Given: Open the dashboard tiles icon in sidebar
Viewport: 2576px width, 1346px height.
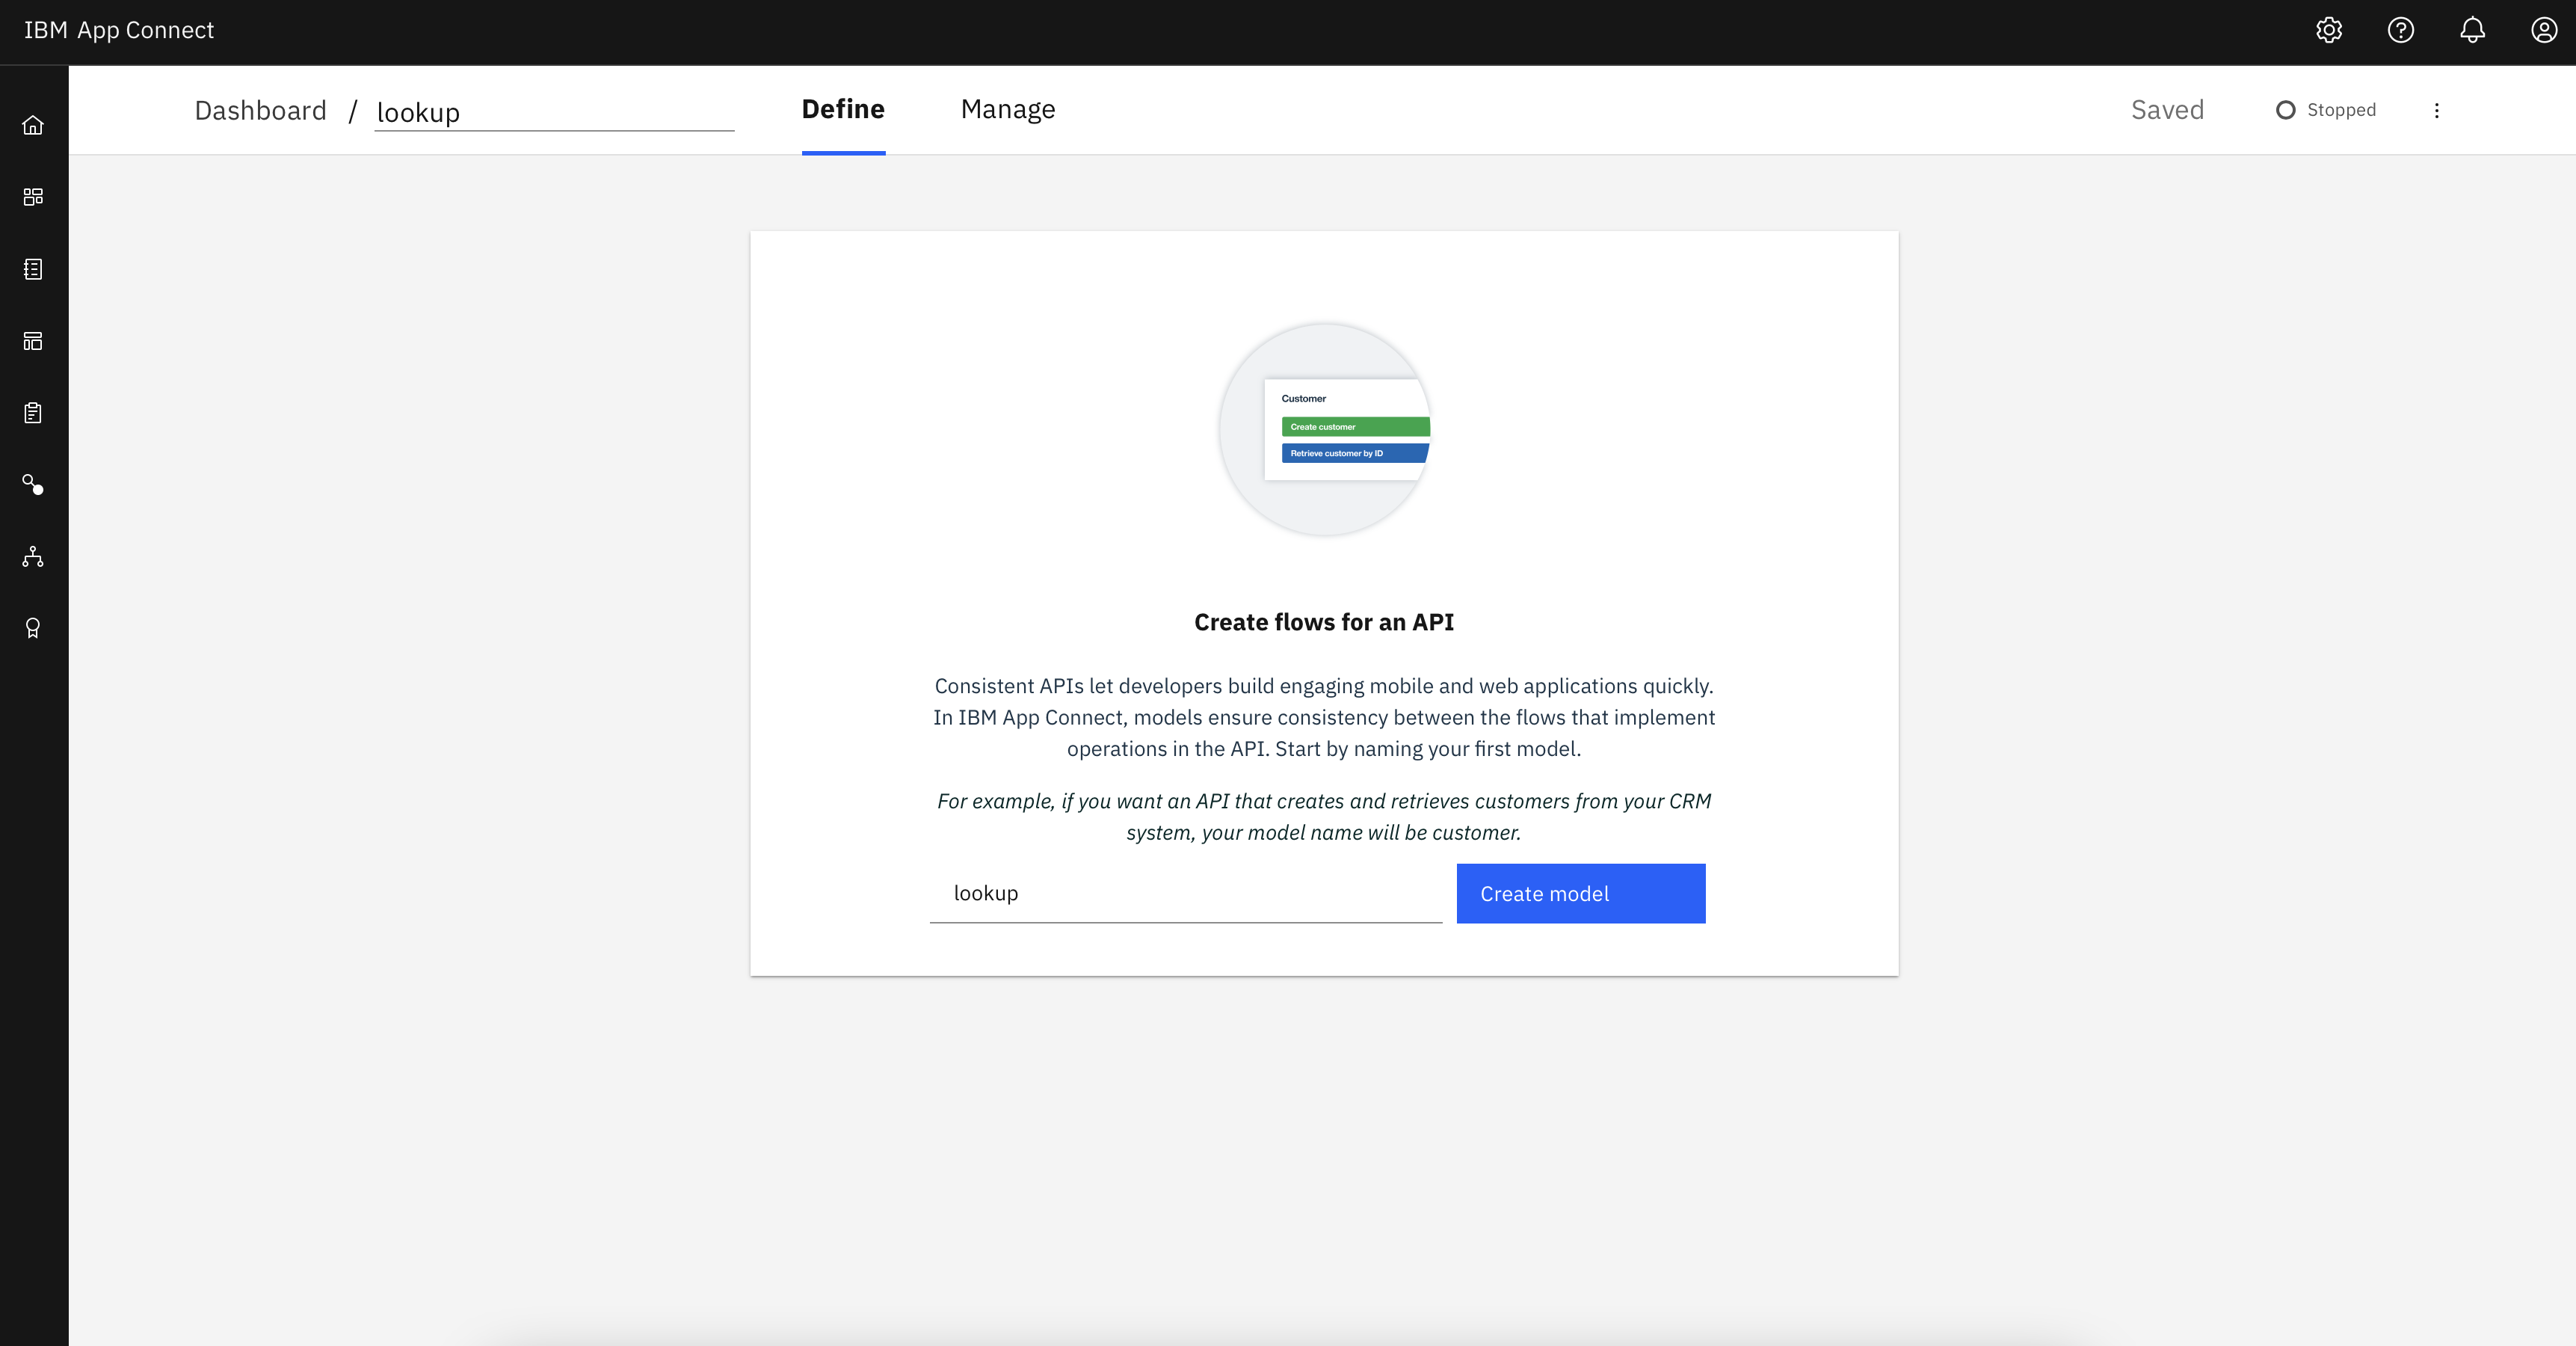Looking at the screenshot, I should [33, 197].
